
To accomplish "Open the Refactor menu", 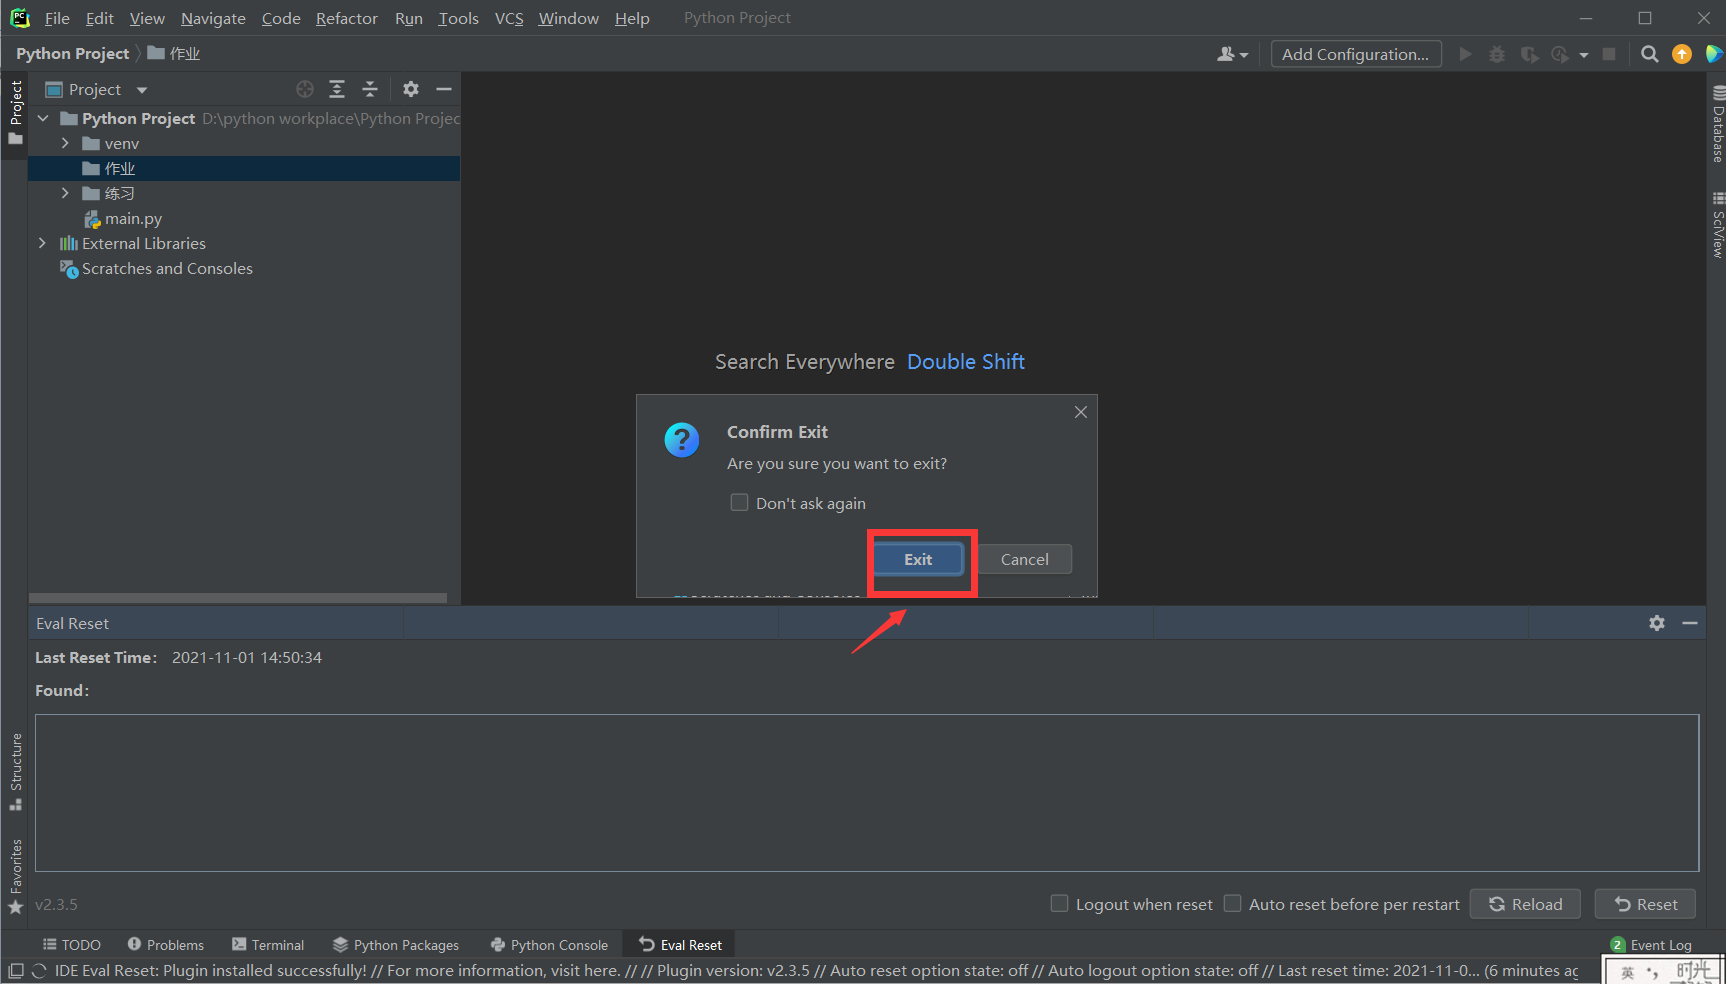I will [x=347, y=18].
